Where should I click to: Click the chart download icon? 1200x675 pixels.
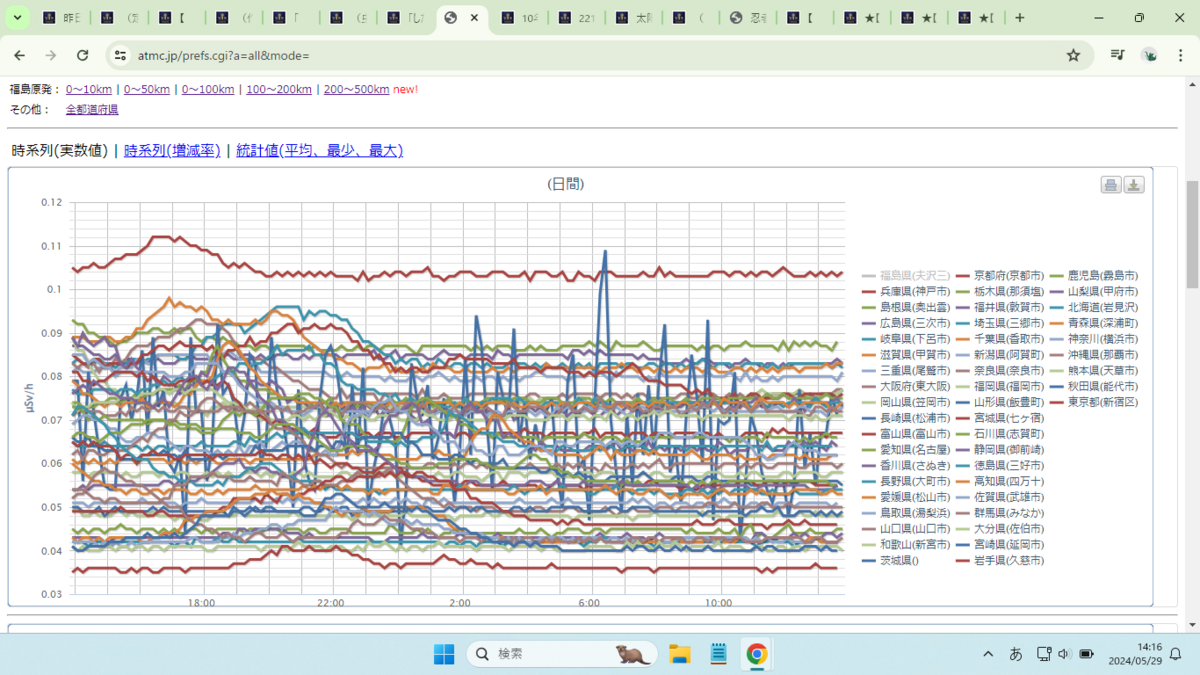pos(1134,185)
